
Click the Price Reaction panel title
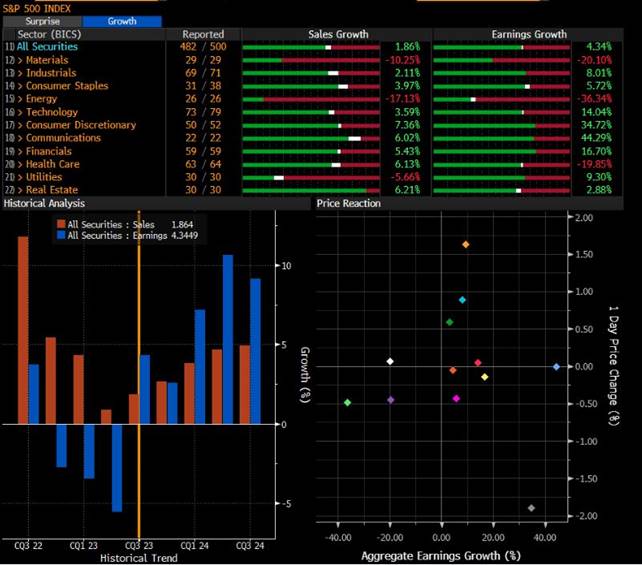(x=348, y=203)
